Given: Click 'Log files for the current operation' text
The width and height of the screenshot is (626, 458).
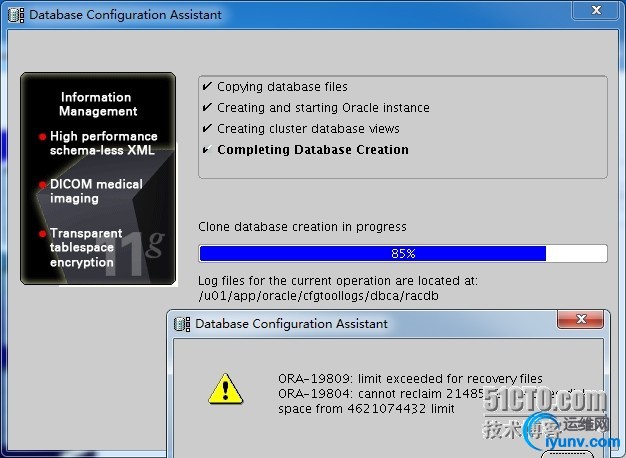Looking at the screenshot, I should click(338, 281).
